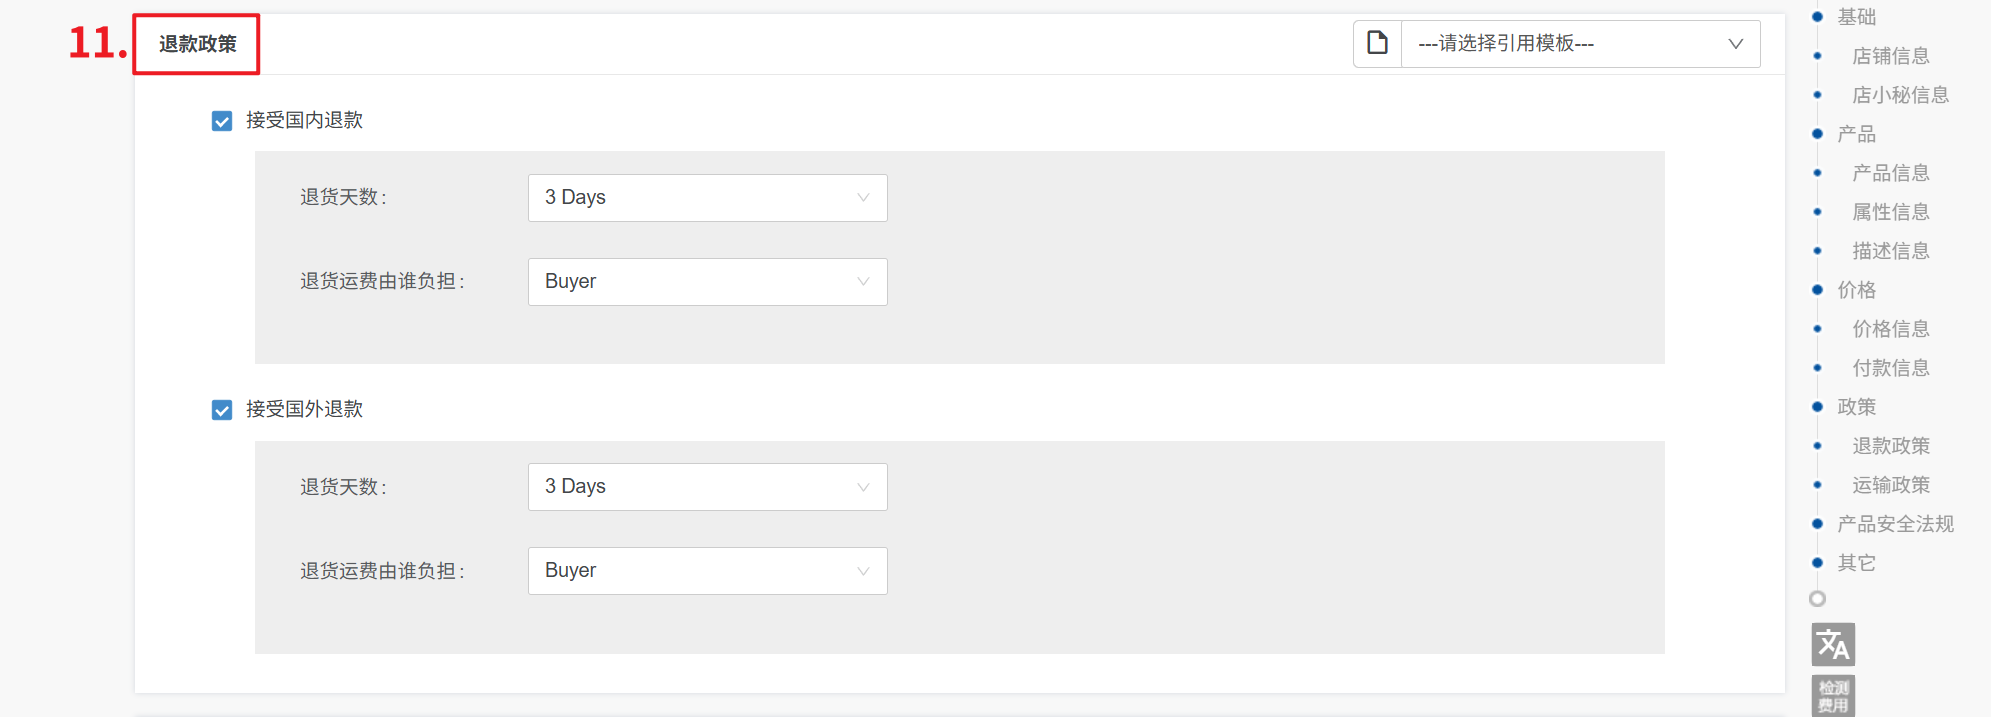Go to 退款政策 in the sidebar navigation

click(1890, 446)
